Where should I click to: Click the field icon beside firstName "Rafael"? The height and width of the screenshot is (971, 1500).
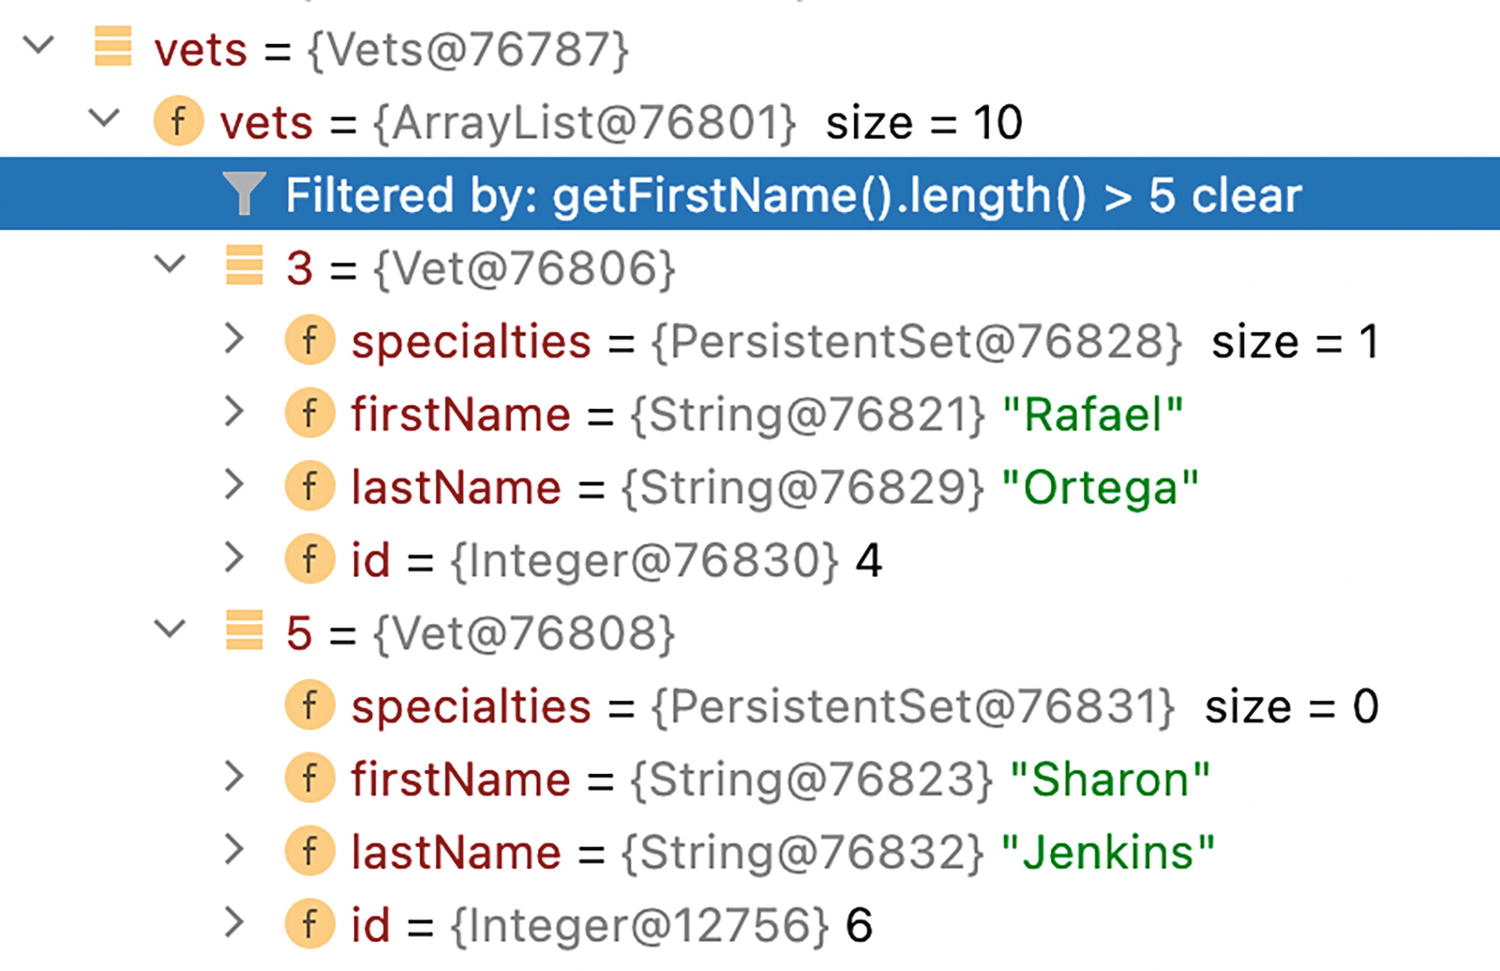[x=310, y=414]
